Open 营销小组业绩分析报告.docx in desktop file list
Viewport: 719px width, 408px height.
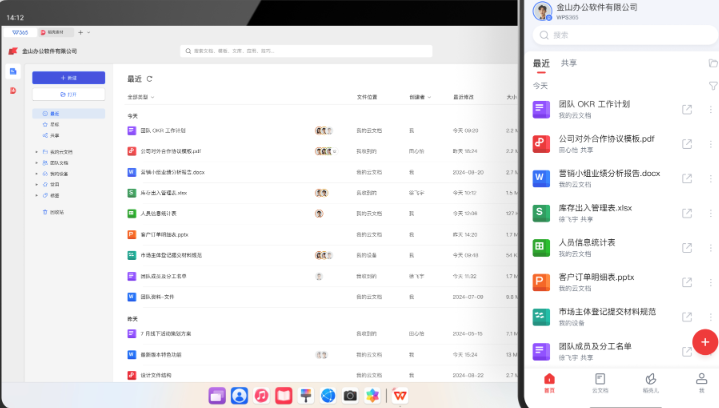coord(172,172)
